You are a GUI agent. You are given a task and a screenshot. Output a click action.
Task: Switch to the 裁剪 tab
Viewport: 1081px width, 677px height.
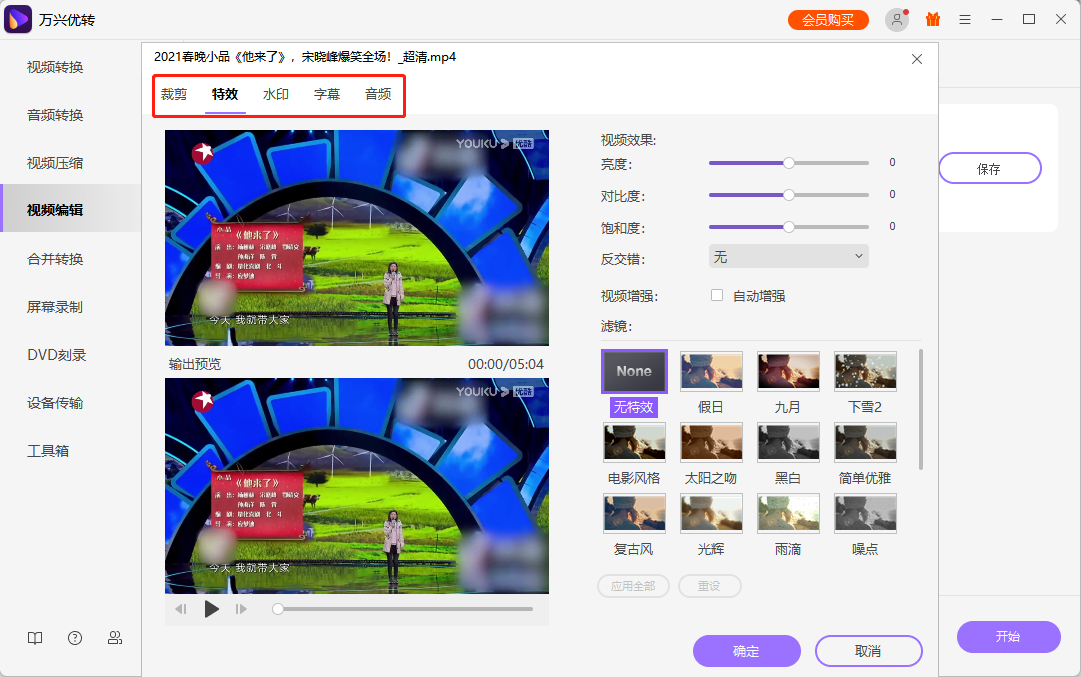point(174,94)
